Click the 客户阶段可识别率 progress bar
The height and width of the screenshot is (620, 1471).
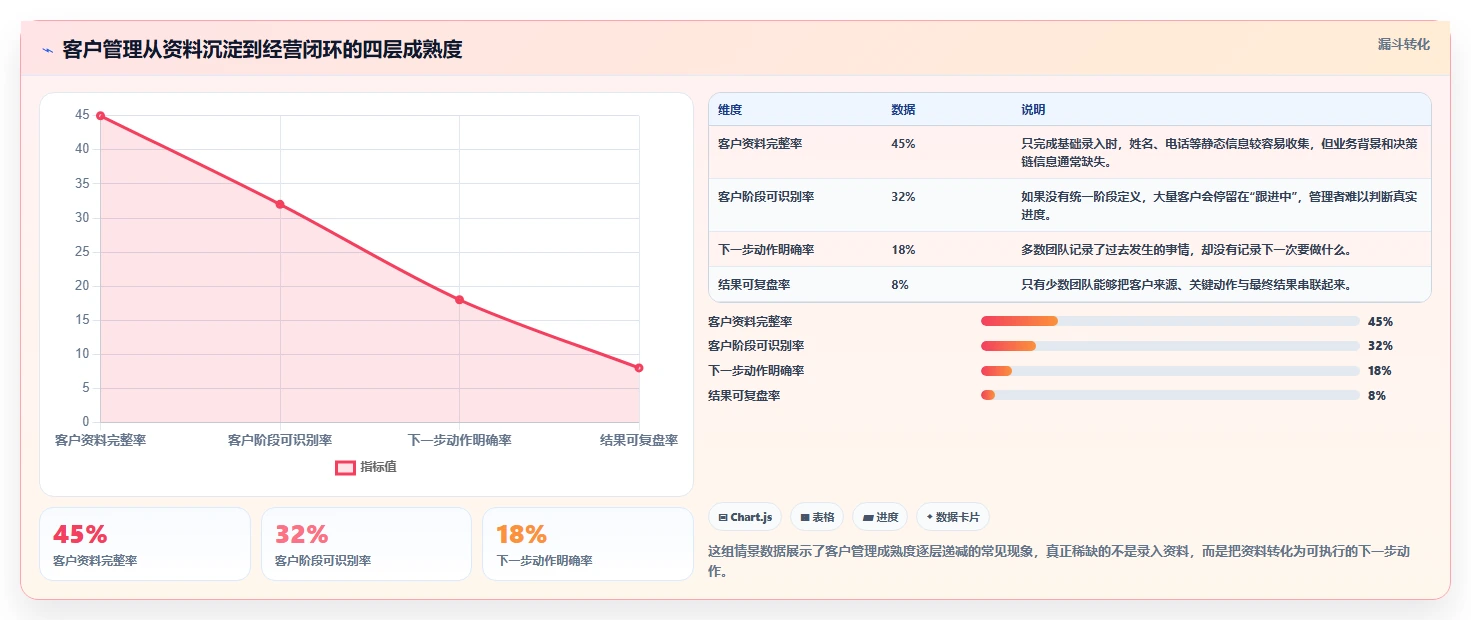(x=1170, y=346)
